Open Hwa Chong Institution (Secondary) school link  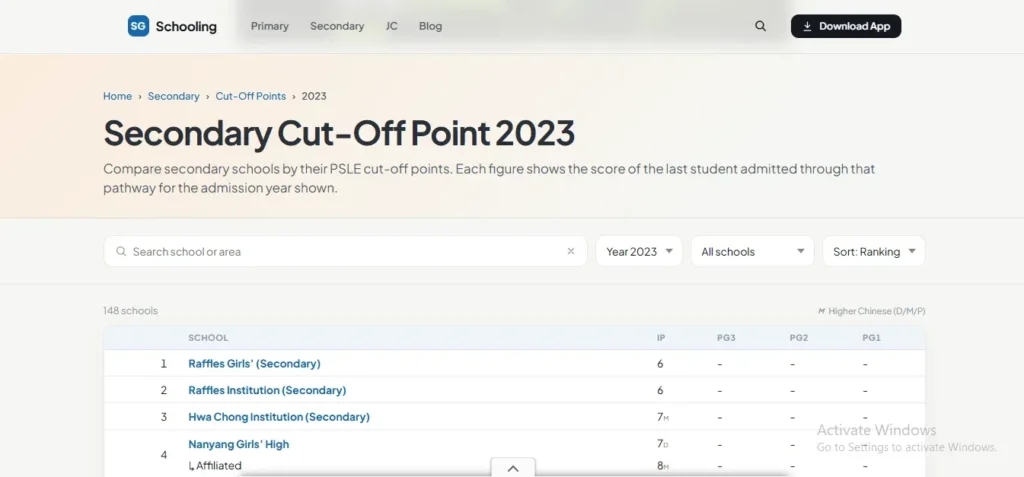[279, 417]
